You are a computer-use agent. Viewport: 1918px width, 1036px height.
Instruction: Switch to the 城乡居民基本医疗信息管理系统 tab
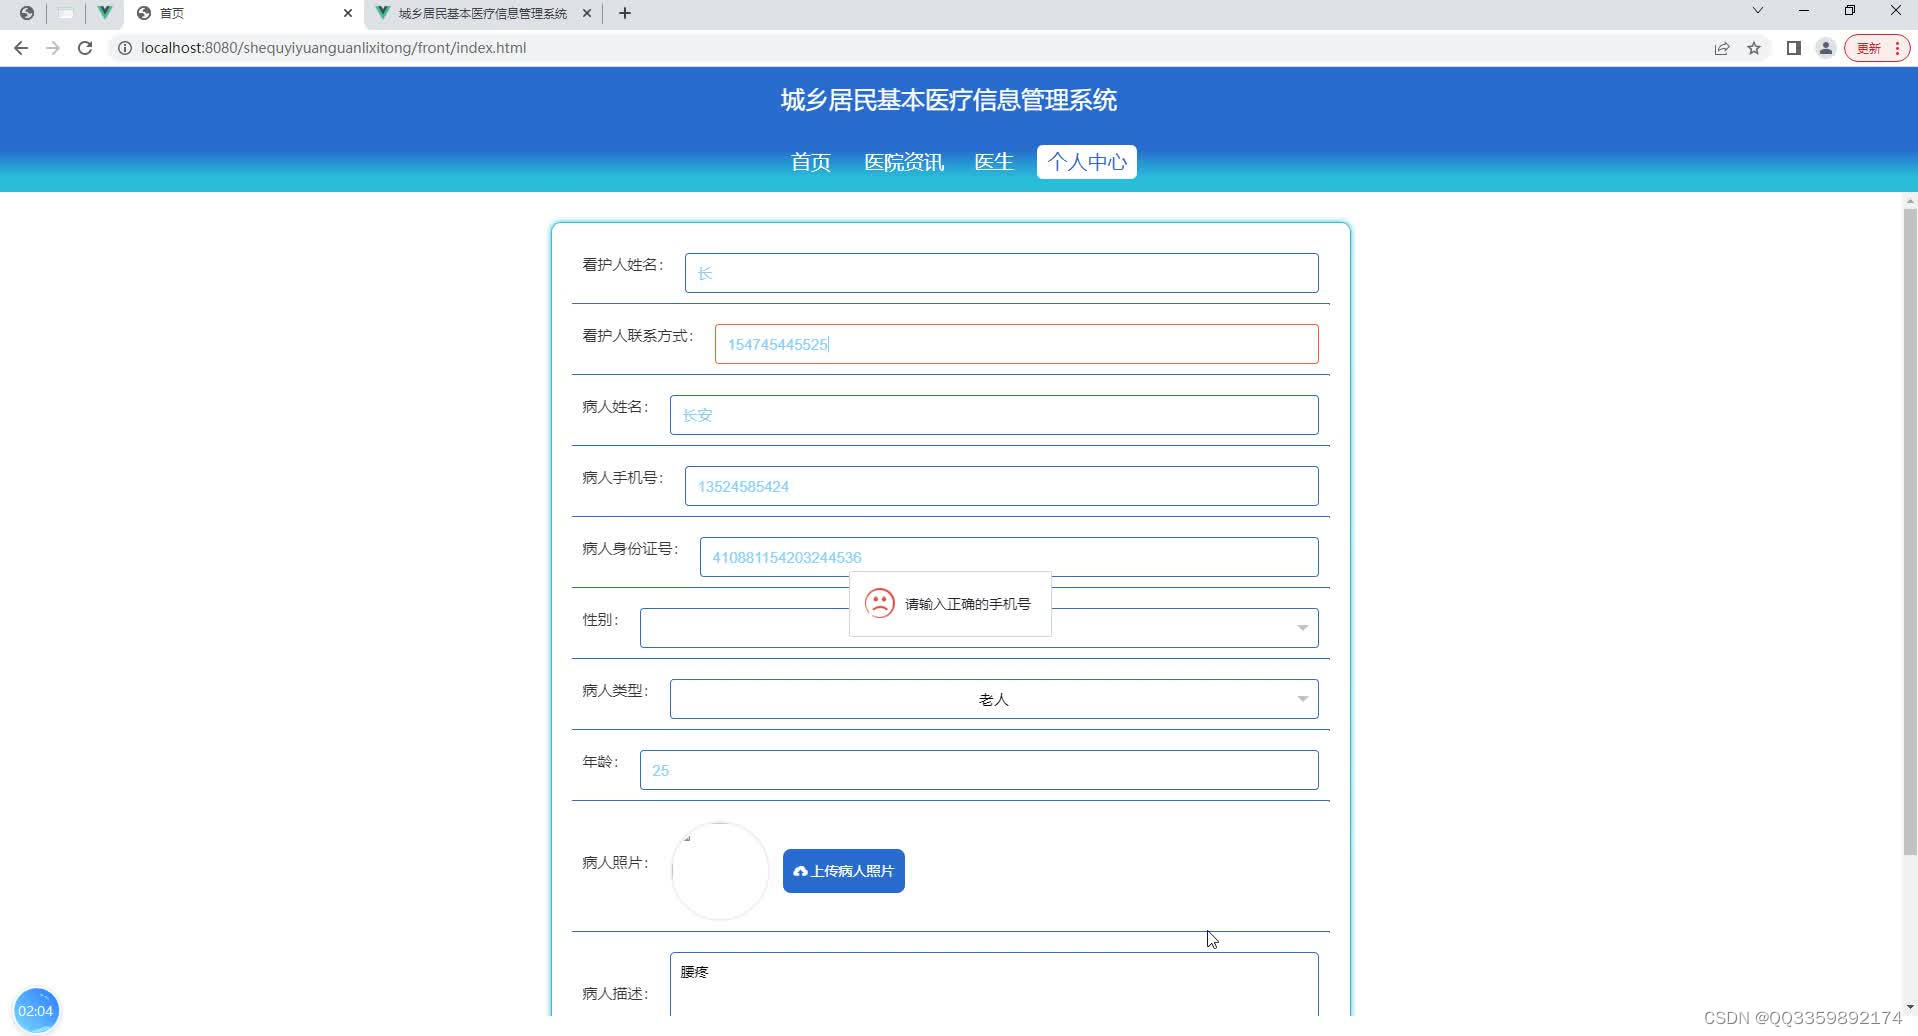tap(483, 13)
